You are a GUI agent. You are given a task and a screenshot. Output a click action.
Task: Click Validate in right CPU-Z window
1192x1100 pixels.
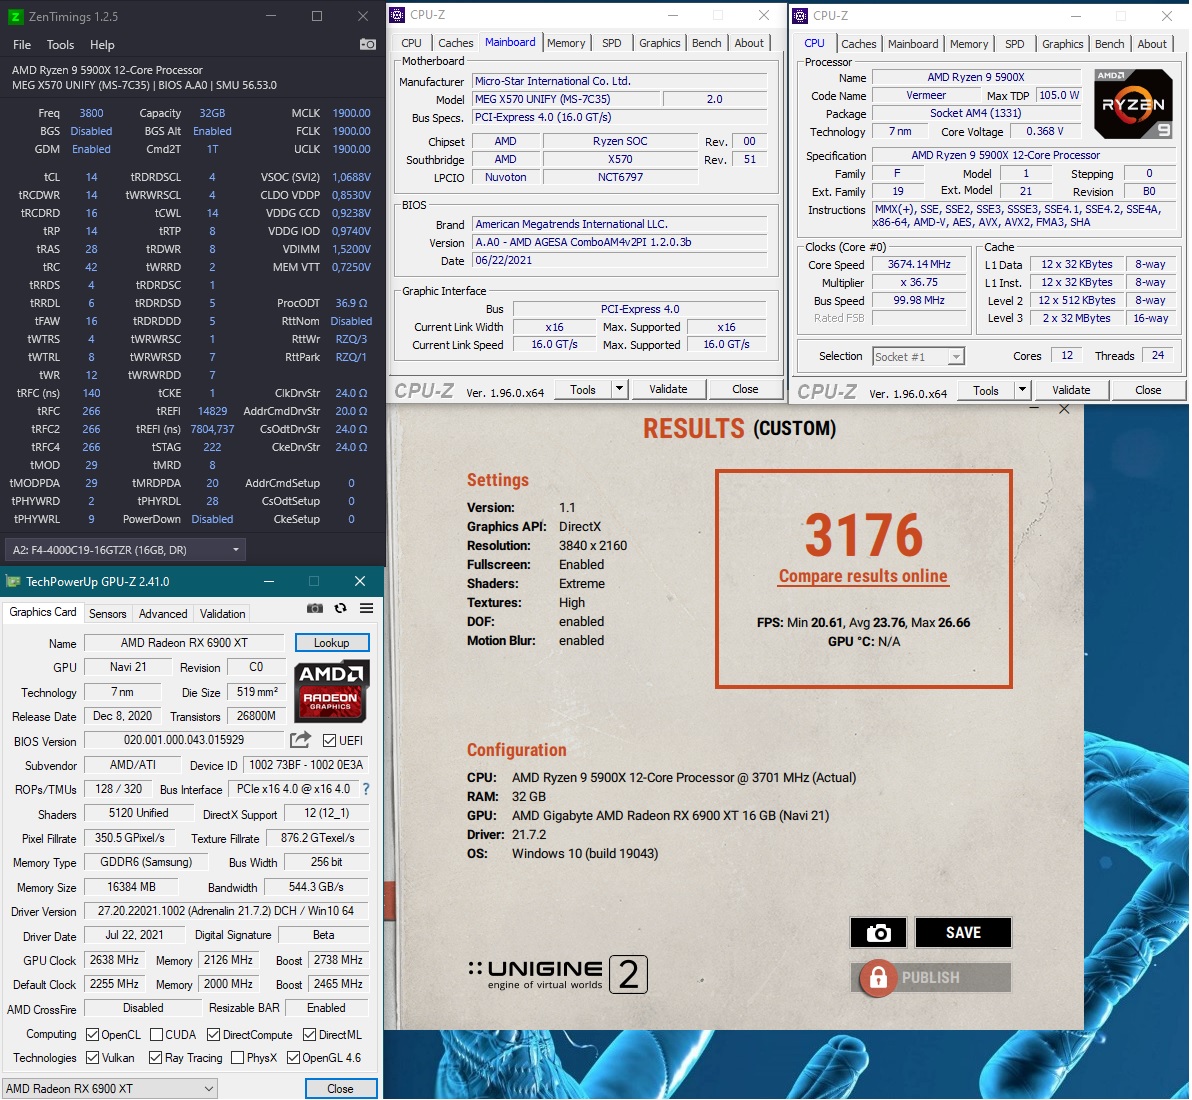(1071, 390)
